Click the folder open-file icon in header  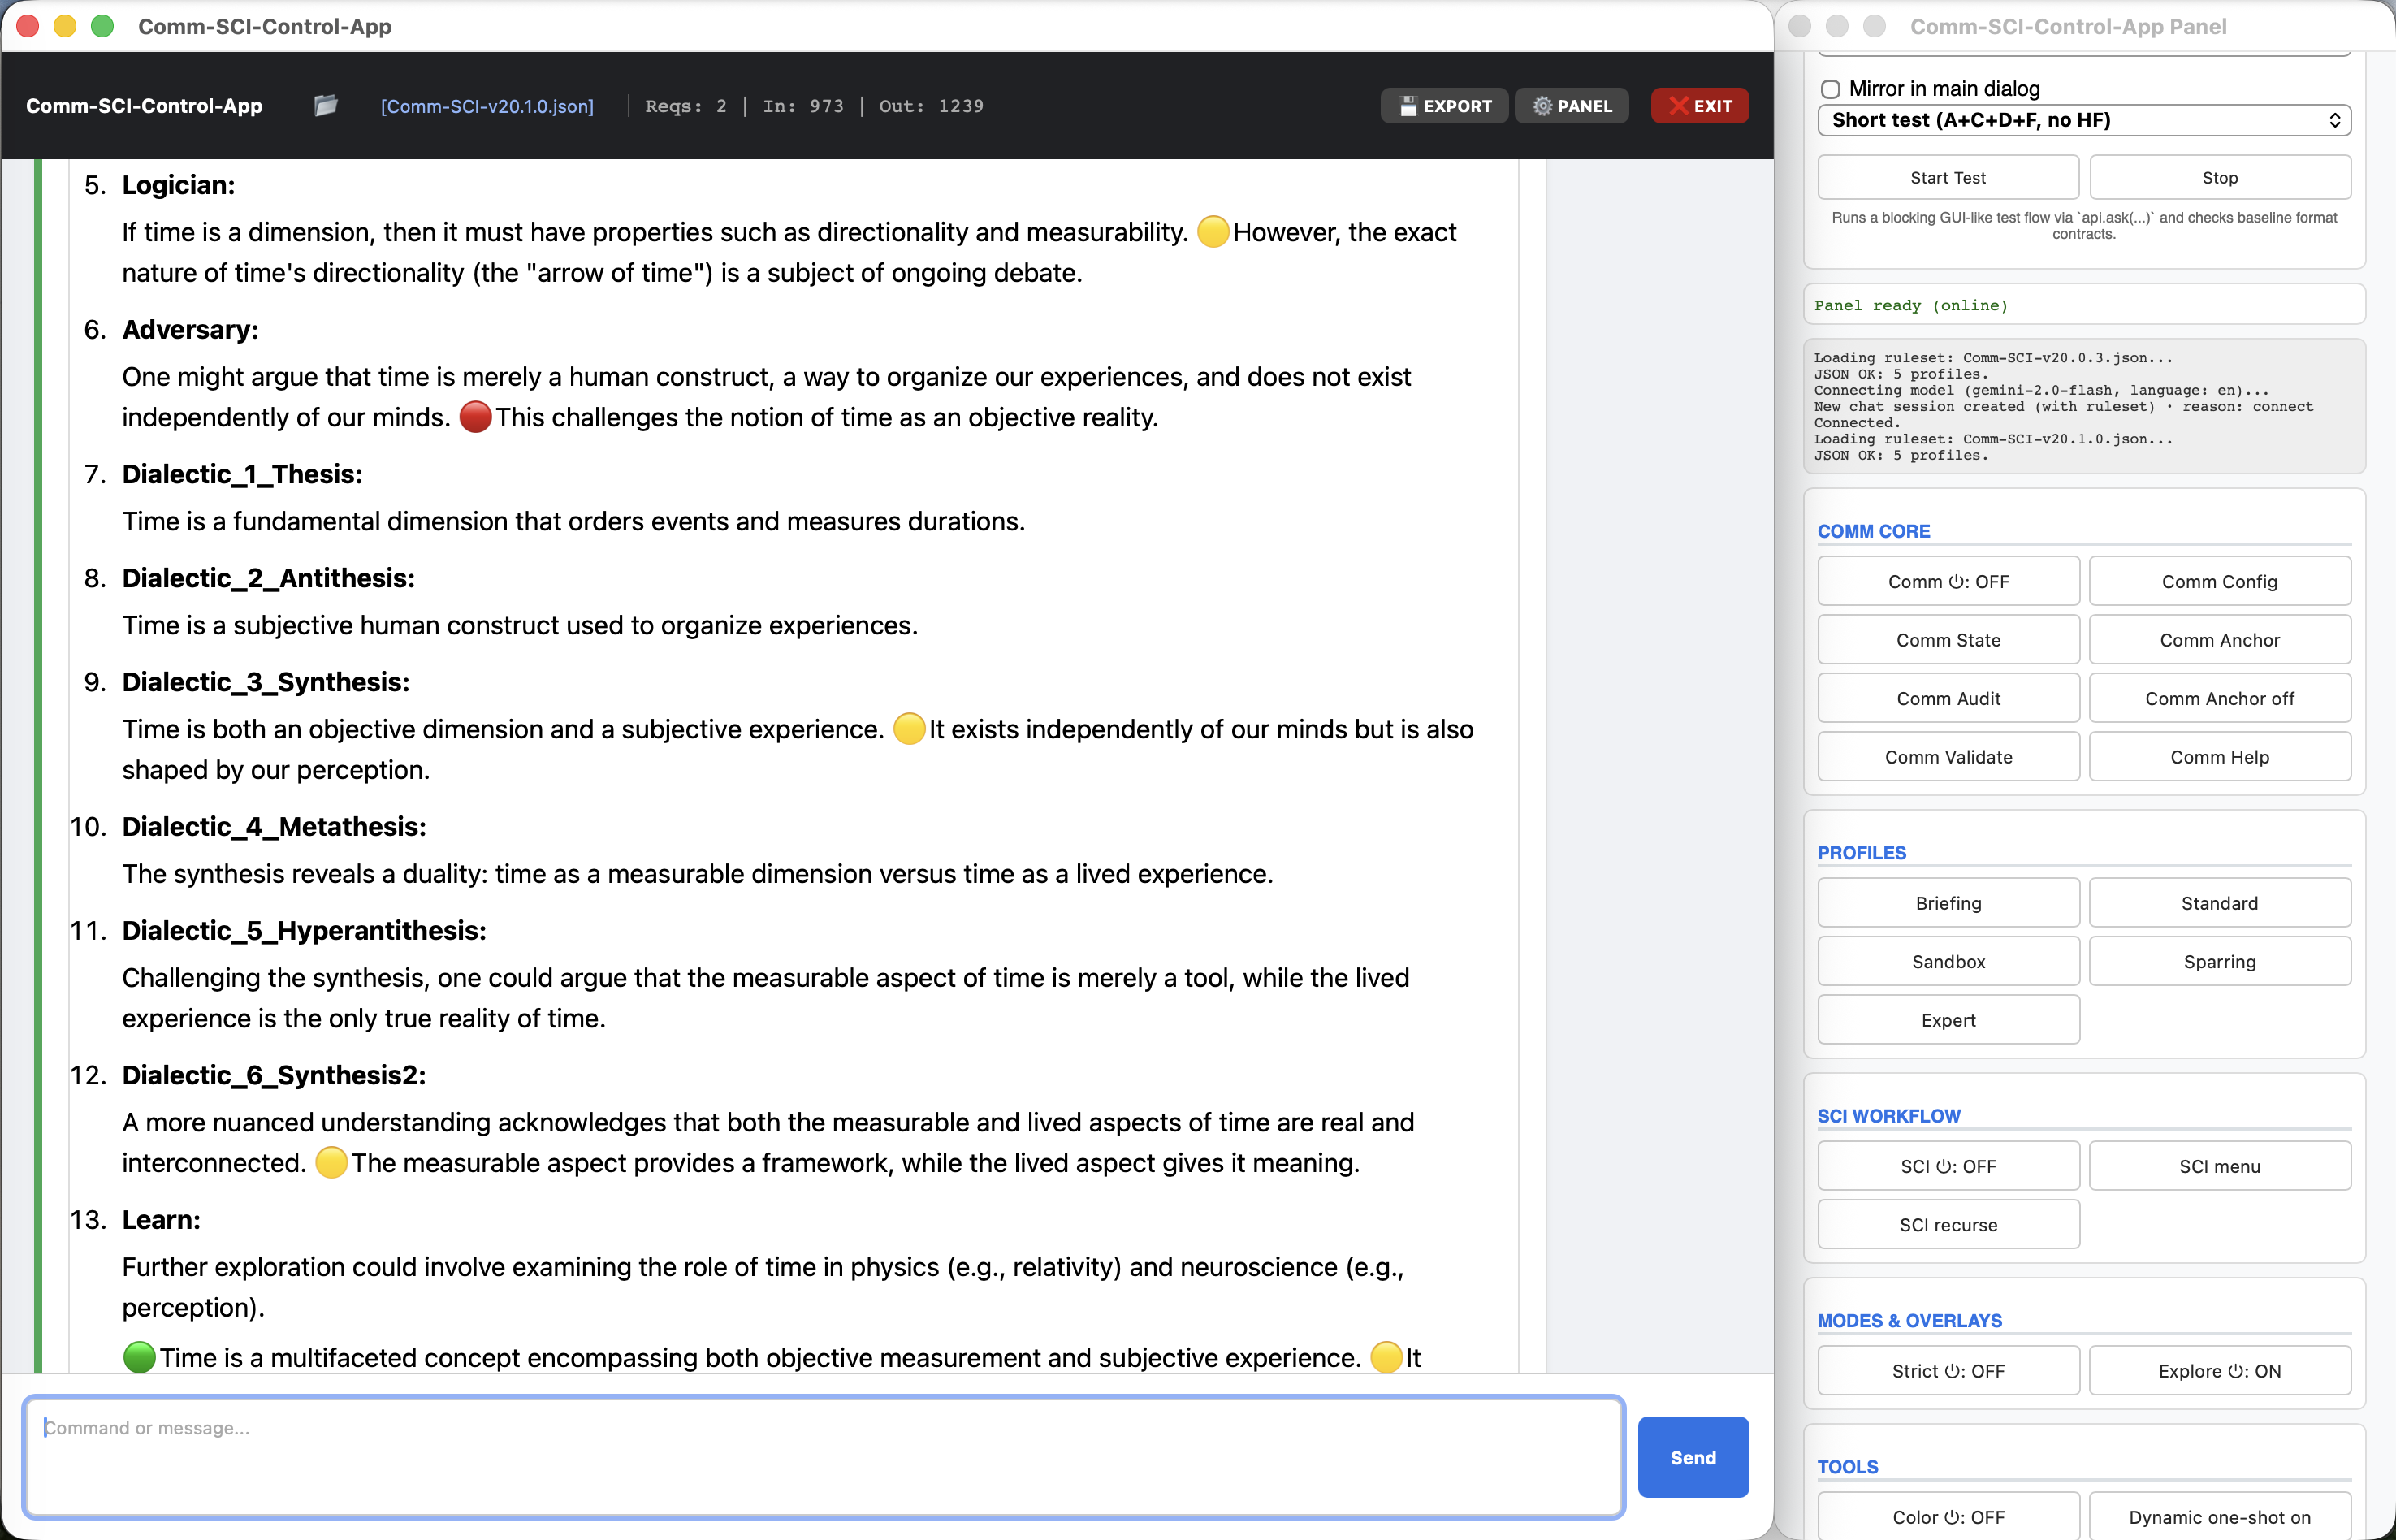click(325, 106)
